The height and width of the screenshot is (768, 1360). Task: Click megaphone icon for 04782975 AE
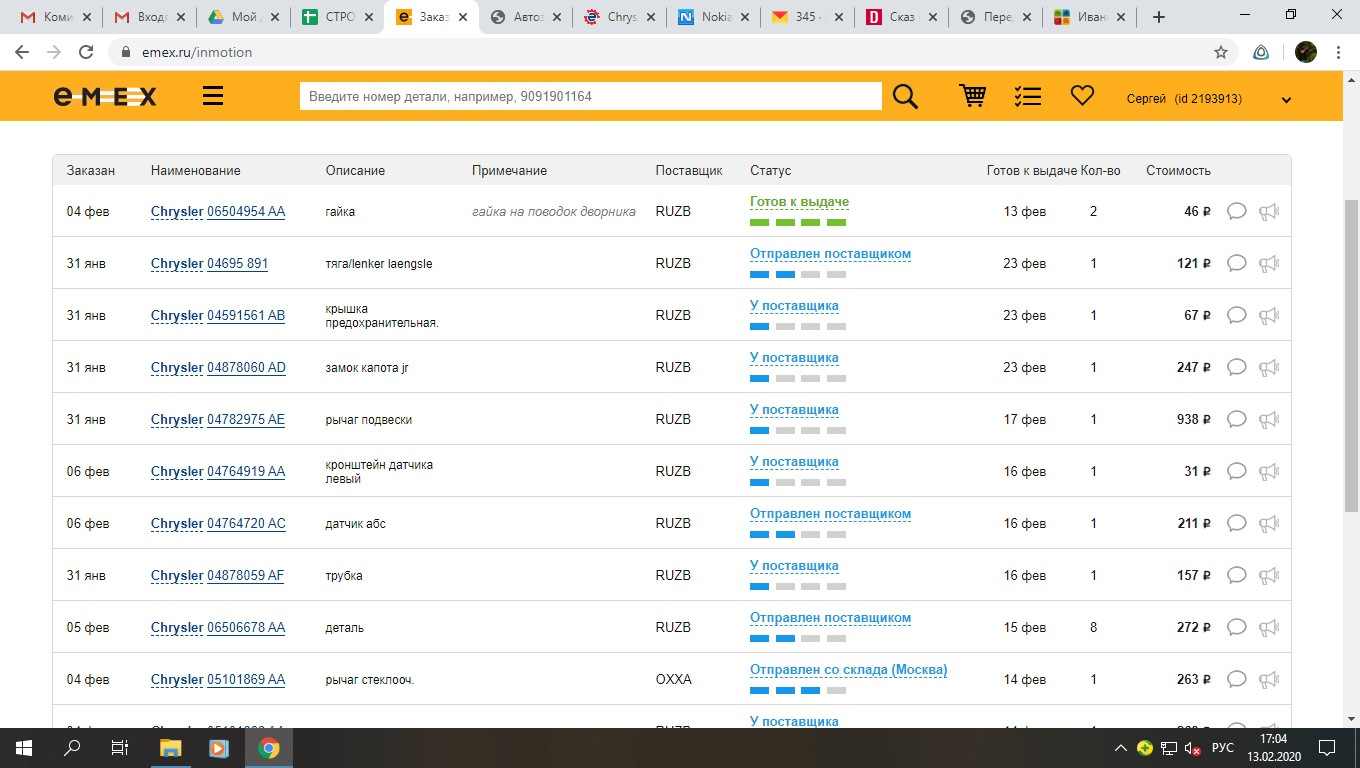coord(1269,419)
